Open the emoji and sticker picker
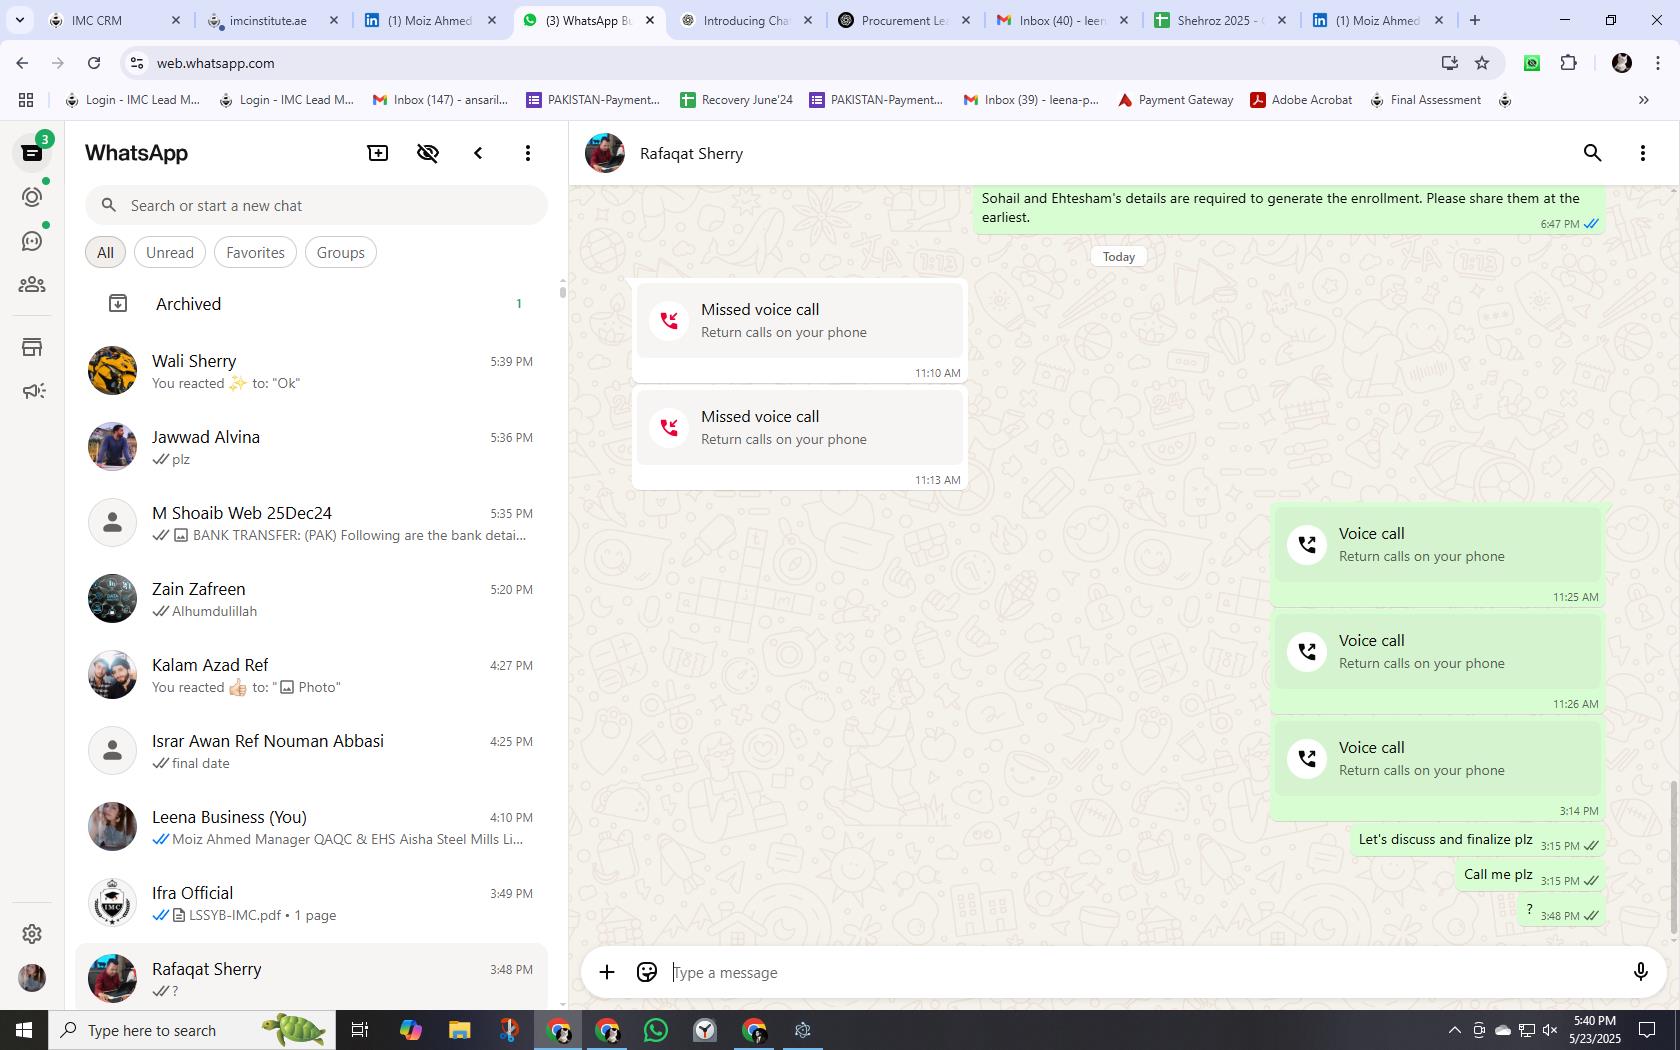The height and width of the screenshot is (1050, 1680). coord(647,972)
